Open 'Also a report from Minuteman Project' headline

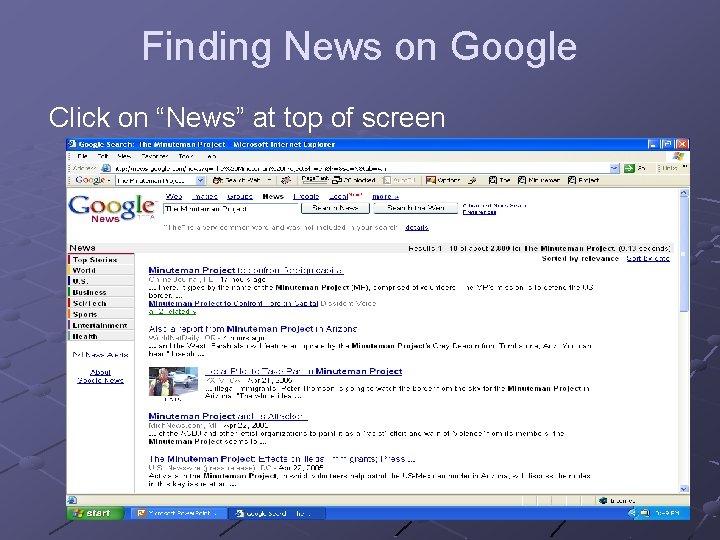(253, 329)
